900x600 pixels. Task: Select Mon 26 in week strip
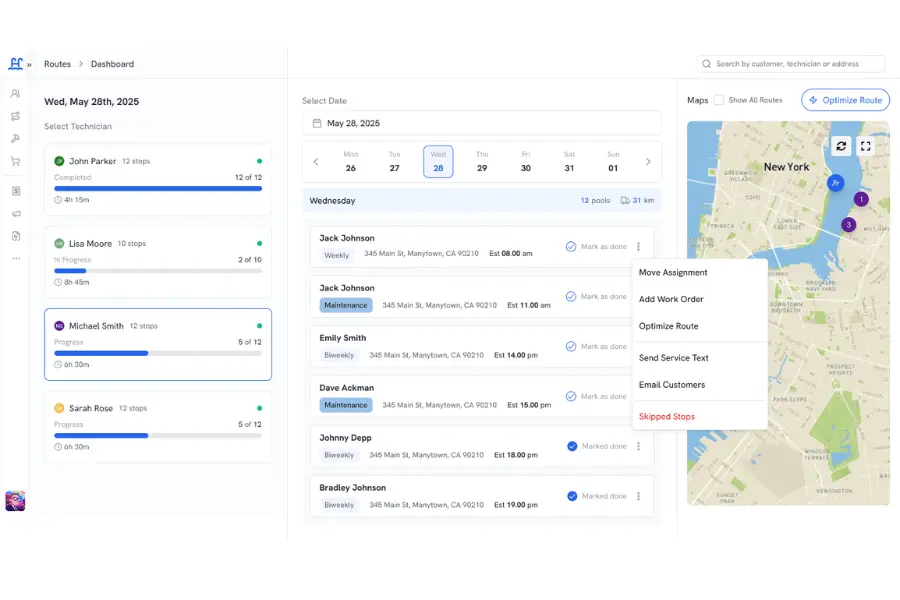(351, 162)
